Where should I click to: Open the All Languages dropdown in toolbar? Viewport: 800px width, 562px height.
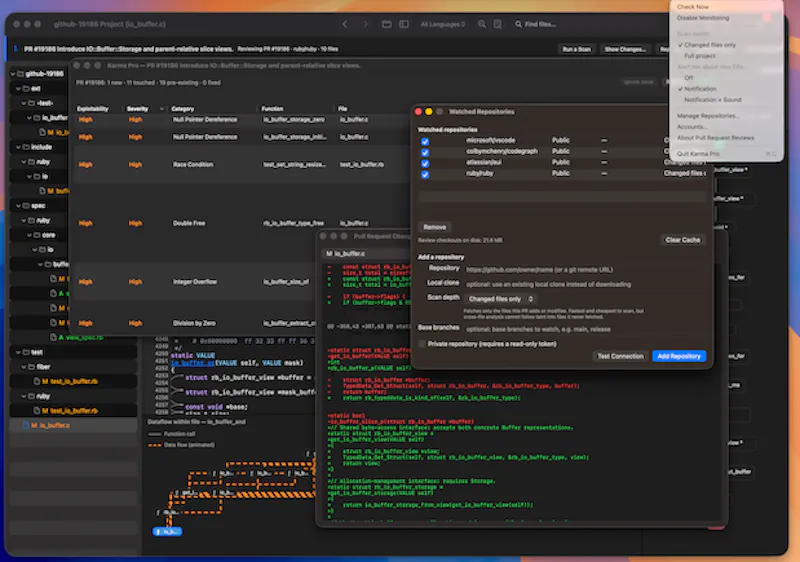442,24
